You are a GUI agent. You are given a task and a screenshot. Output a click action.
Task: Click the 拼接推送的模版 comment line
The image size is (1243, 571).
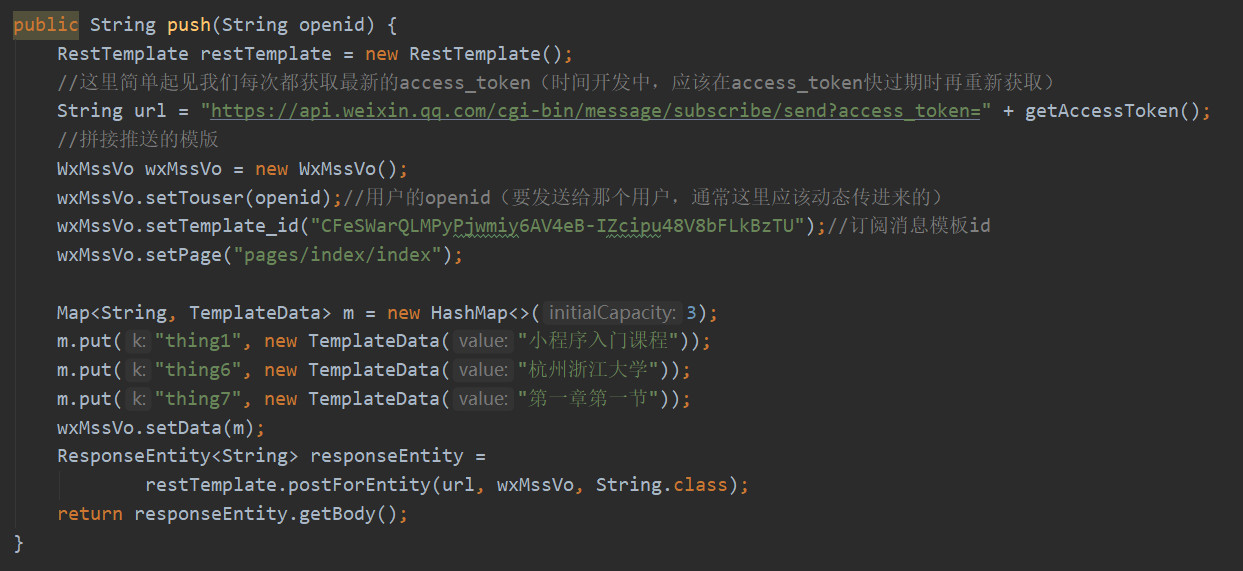[138, 140]
